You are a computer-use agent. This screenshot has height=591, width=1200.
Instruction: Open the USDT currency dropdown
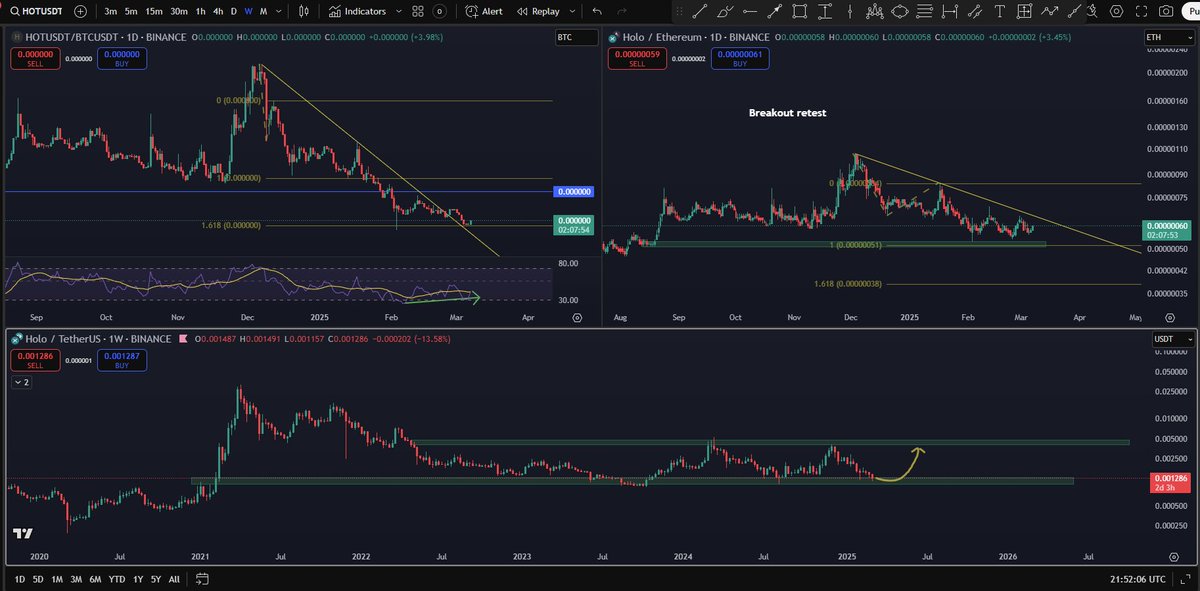coord(1173,340)
